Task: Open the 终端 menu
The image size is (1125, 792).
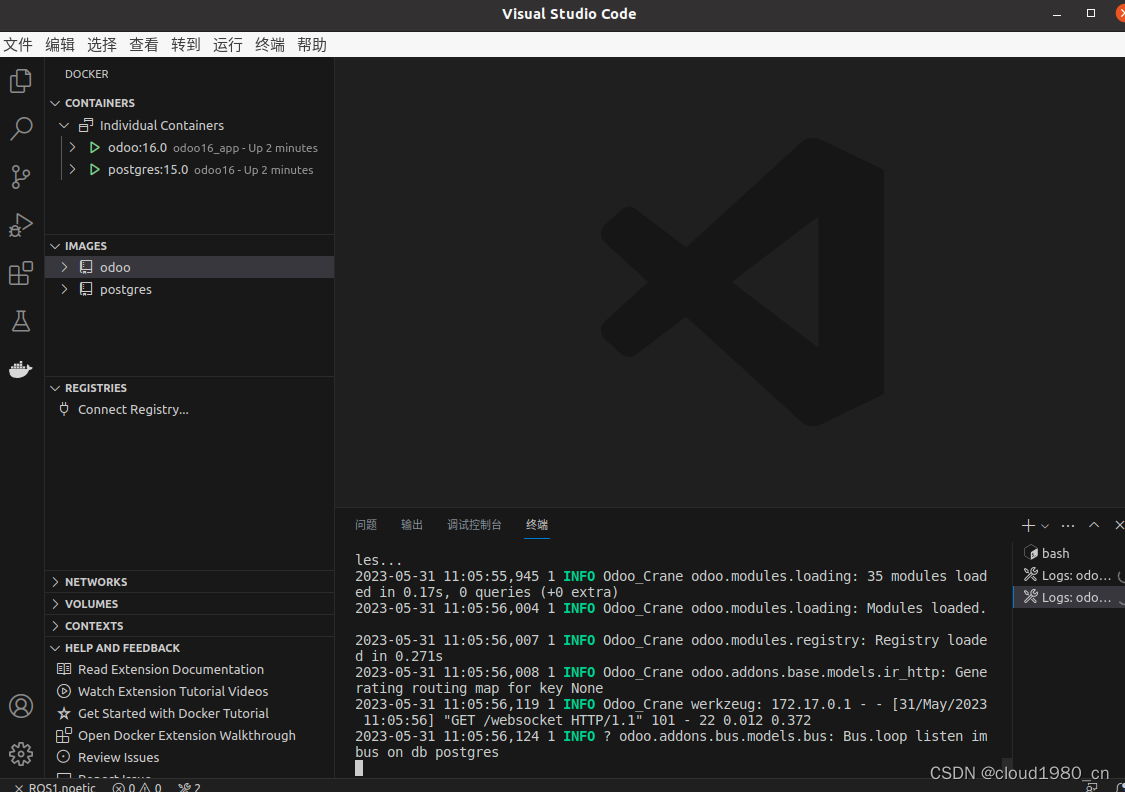Action: coord(269,44)
